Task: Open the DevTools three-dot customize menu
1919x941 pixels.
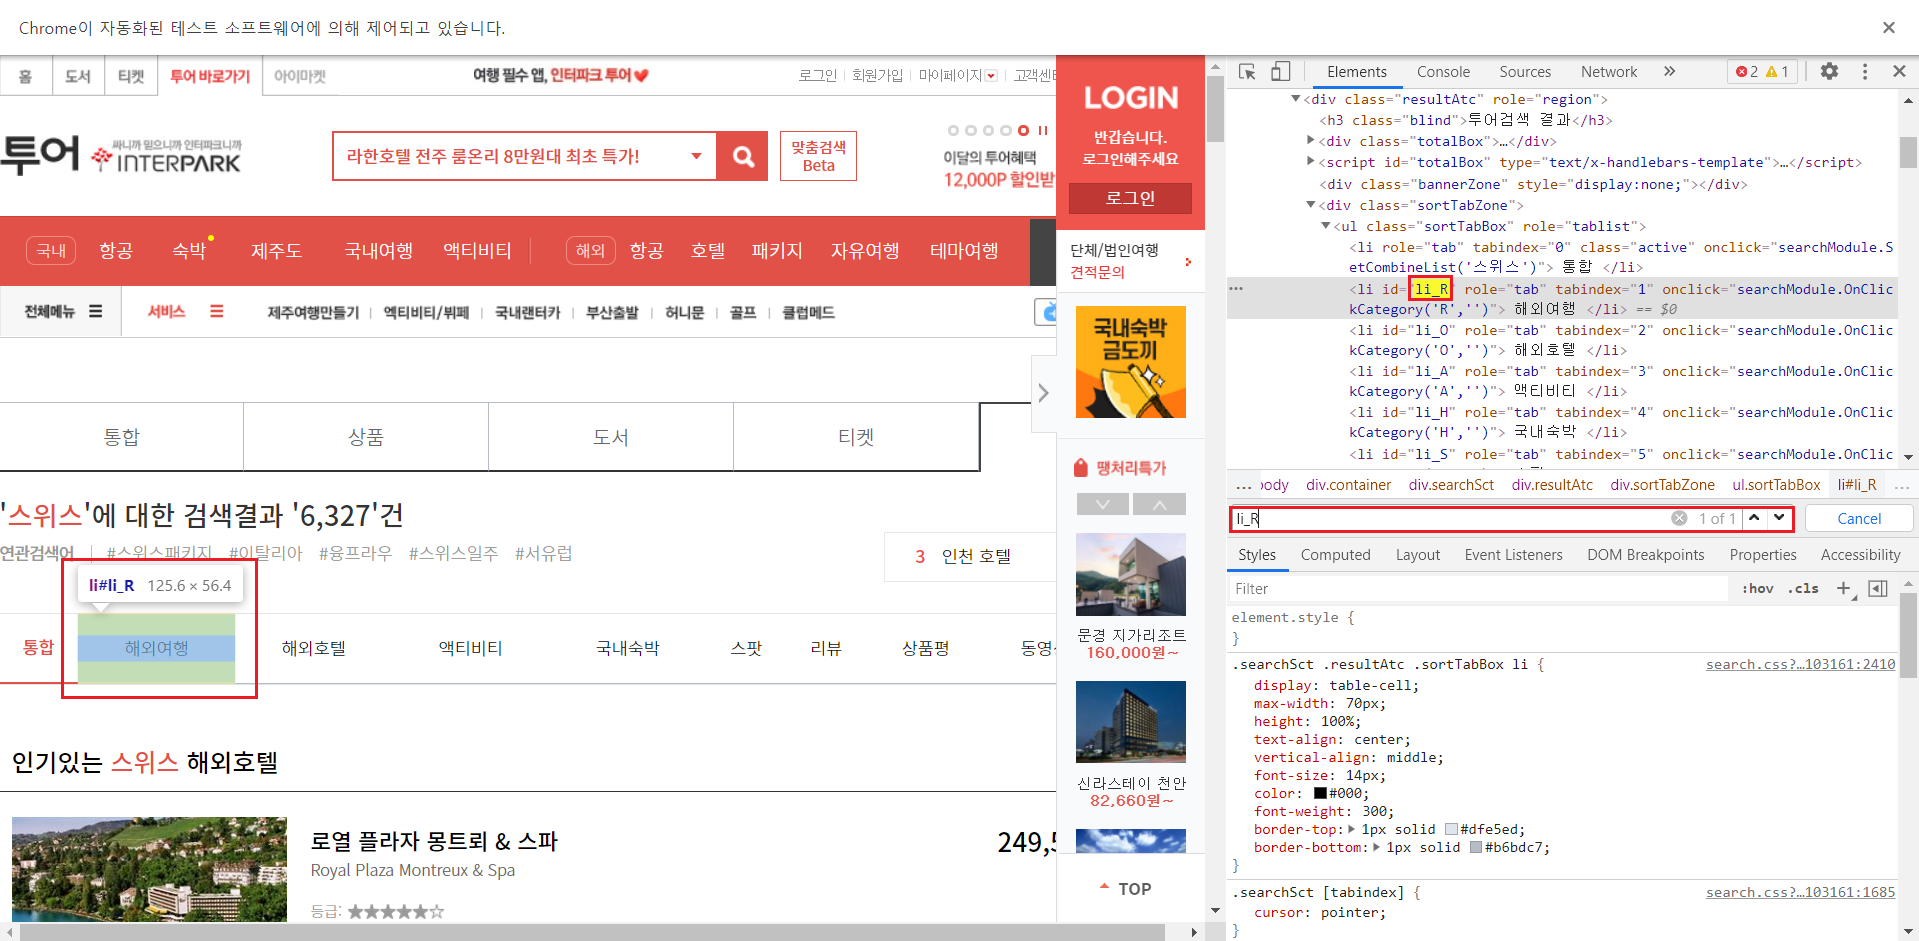Action: tap(1865, 72)
